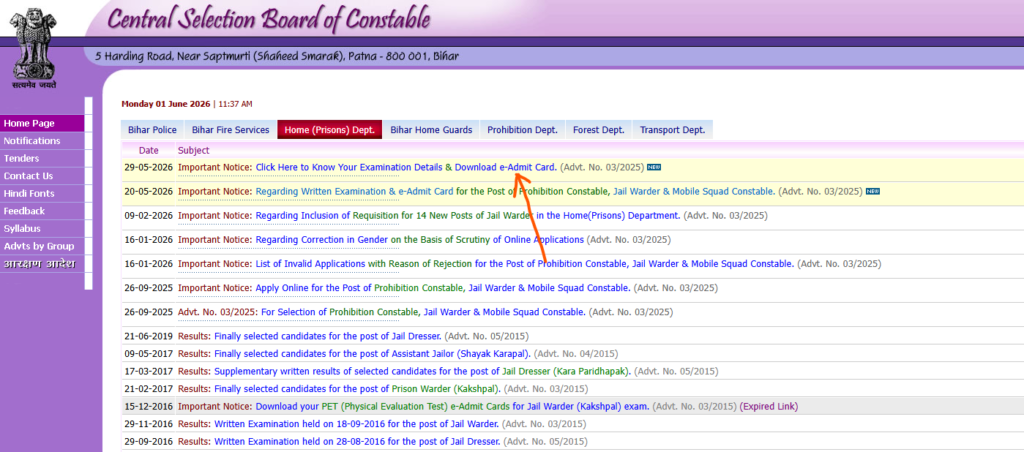Open the Home Page sidebar item
The image size is (1024, 452).
[x=42, y=123]
